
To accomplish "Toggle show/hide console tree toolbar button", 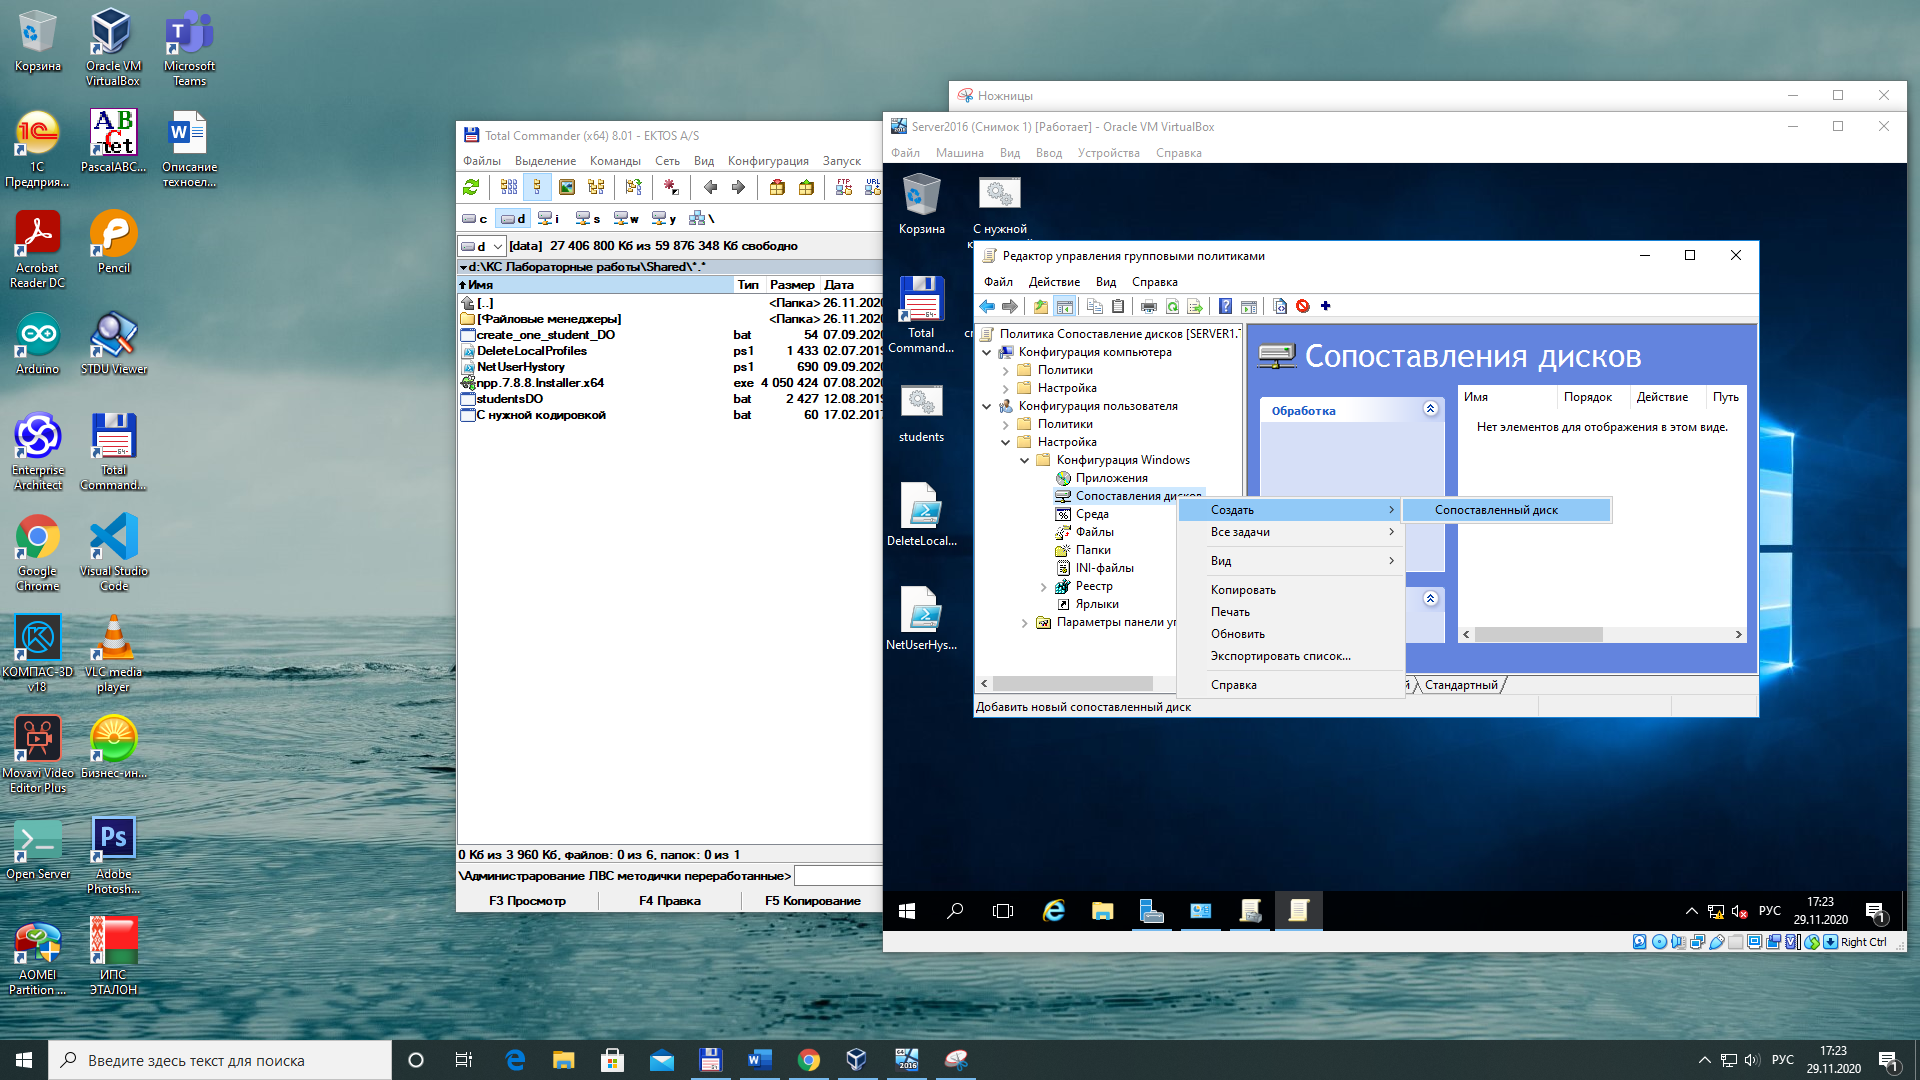I will pyautogui.click(x=1065, y=307).
